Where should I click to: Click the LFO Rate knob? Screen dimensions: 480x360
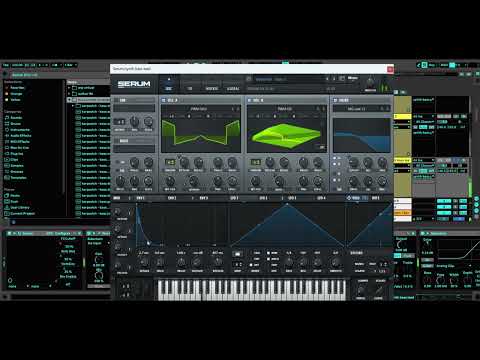tap(289, 262)
